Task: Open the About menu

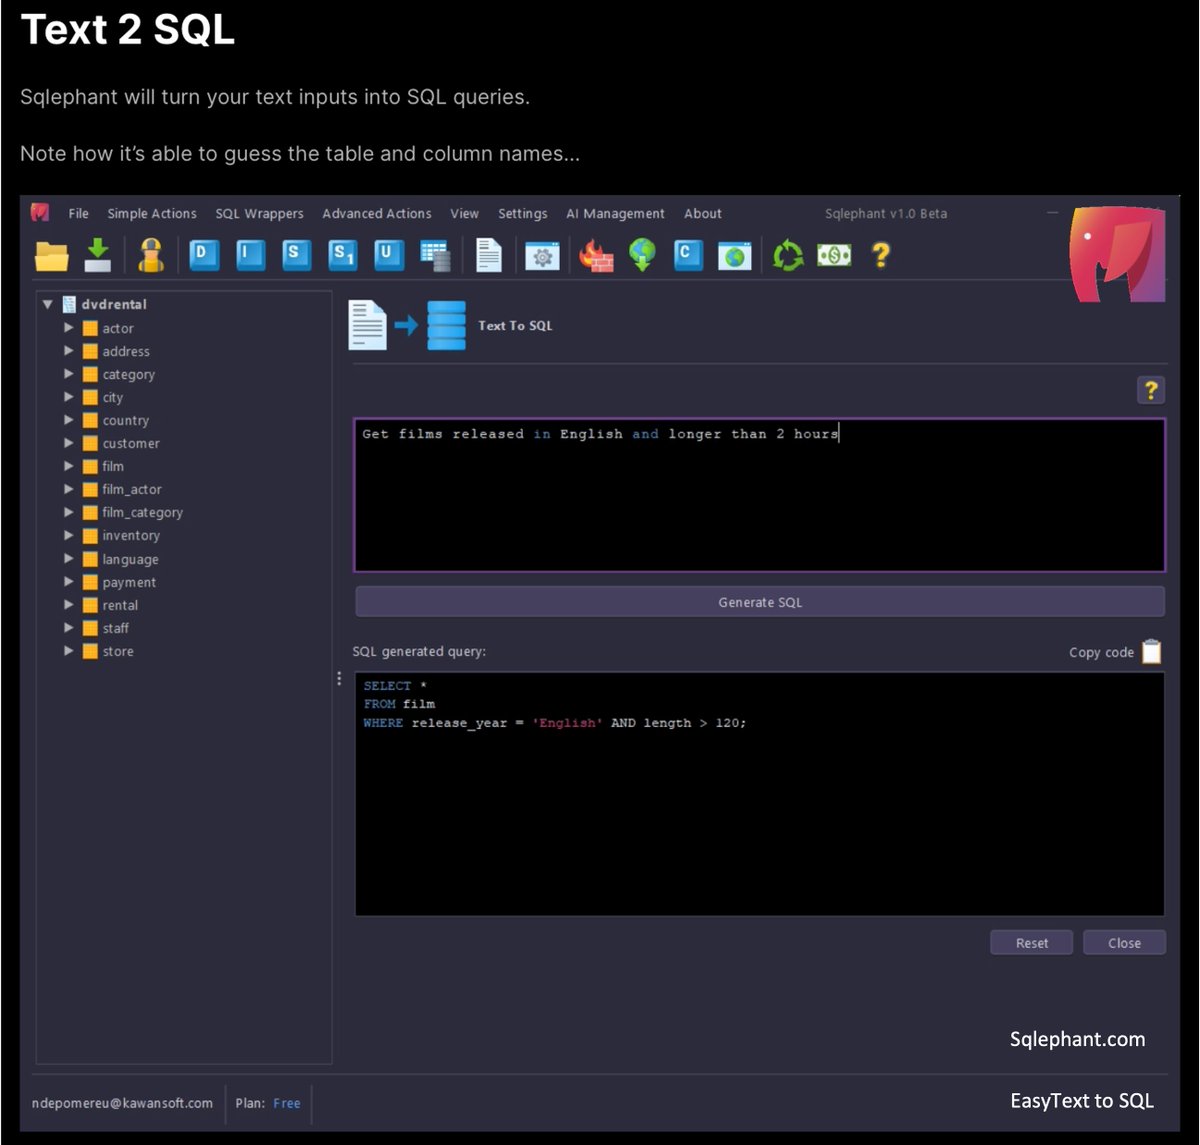Action: pos(703,213)
